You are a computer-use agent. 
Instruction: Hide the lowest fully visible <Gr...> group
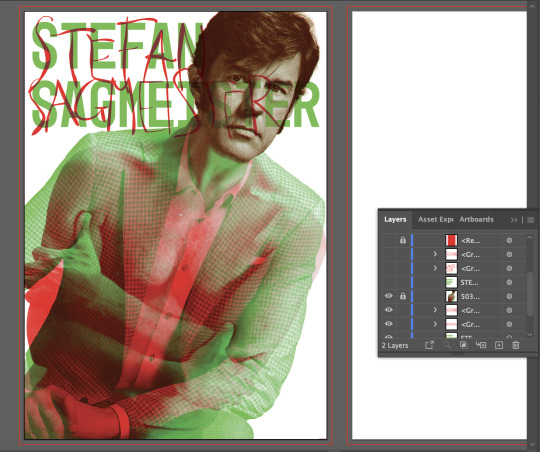point(388,324)
